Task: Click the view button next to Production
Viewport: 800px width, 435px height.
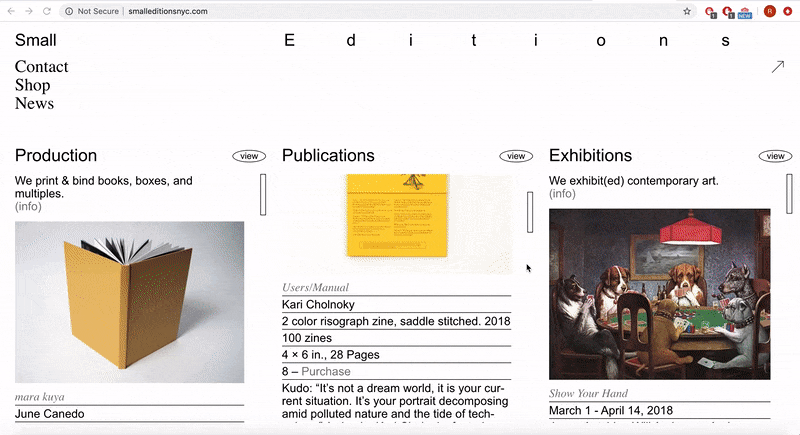Action: pos(249,156)
